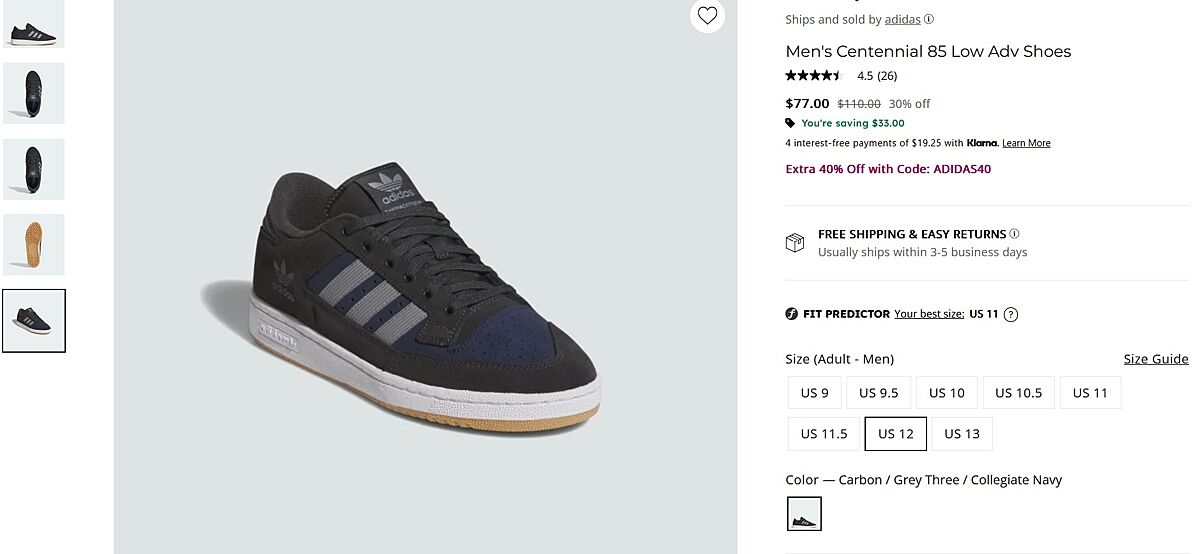The width and height of the screenshot is (1200, 554).
Task: Click the Klarna Learn More link
Action: pyautogui.click(x=1026, y=143)
